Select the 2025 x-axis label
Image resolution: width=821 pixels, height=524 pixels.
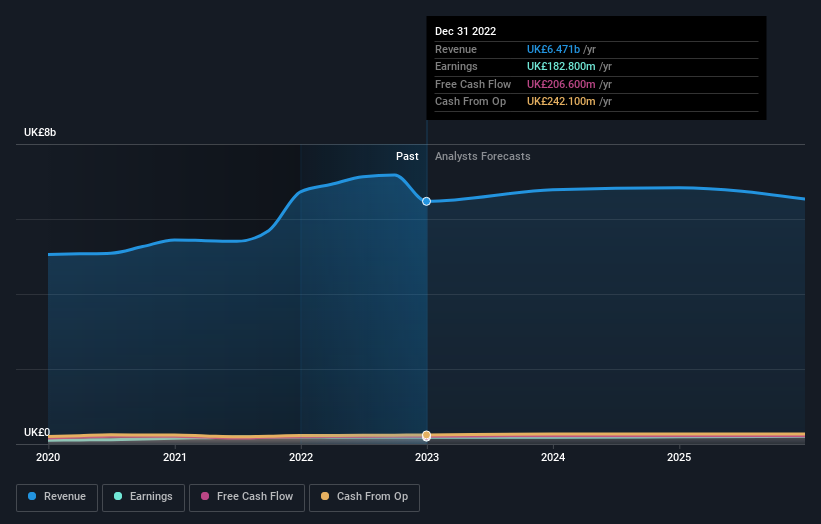tap(679, 458)
